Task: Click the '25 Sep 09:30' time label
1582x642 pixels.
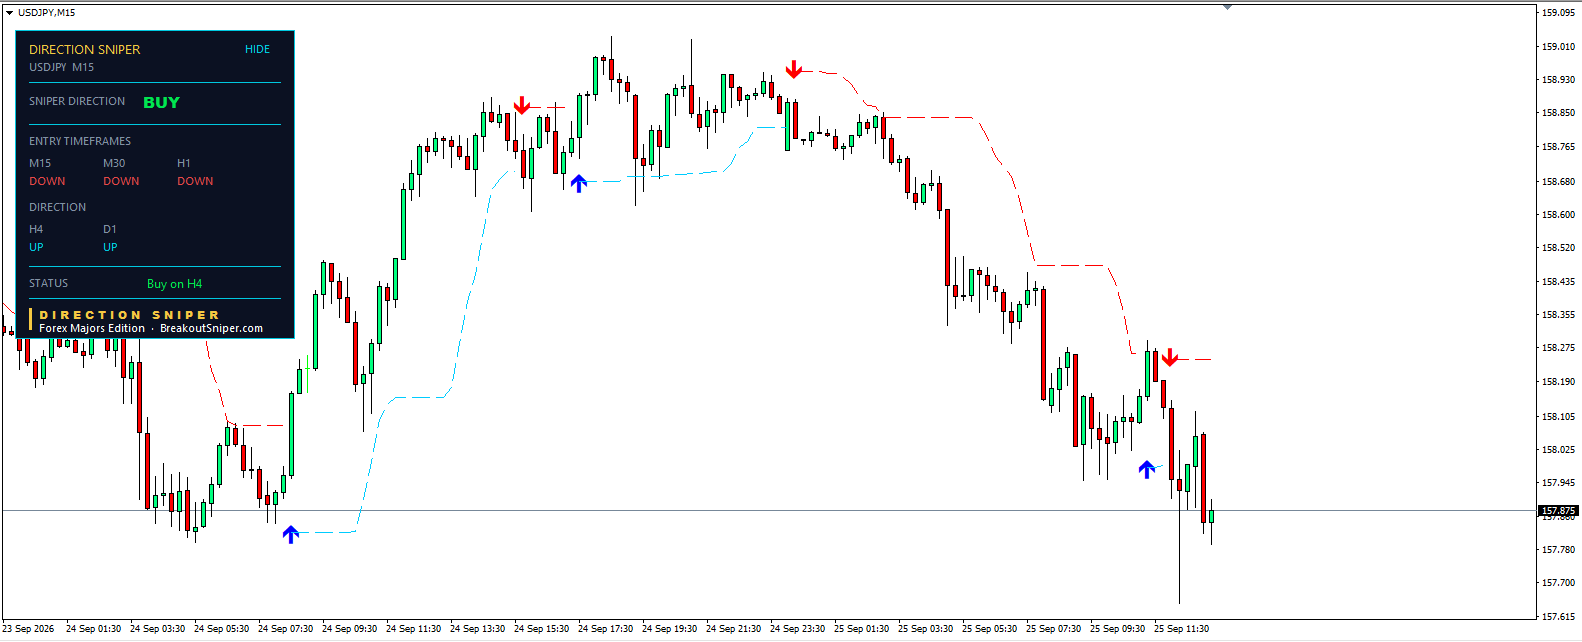Action: (1117, 629)
